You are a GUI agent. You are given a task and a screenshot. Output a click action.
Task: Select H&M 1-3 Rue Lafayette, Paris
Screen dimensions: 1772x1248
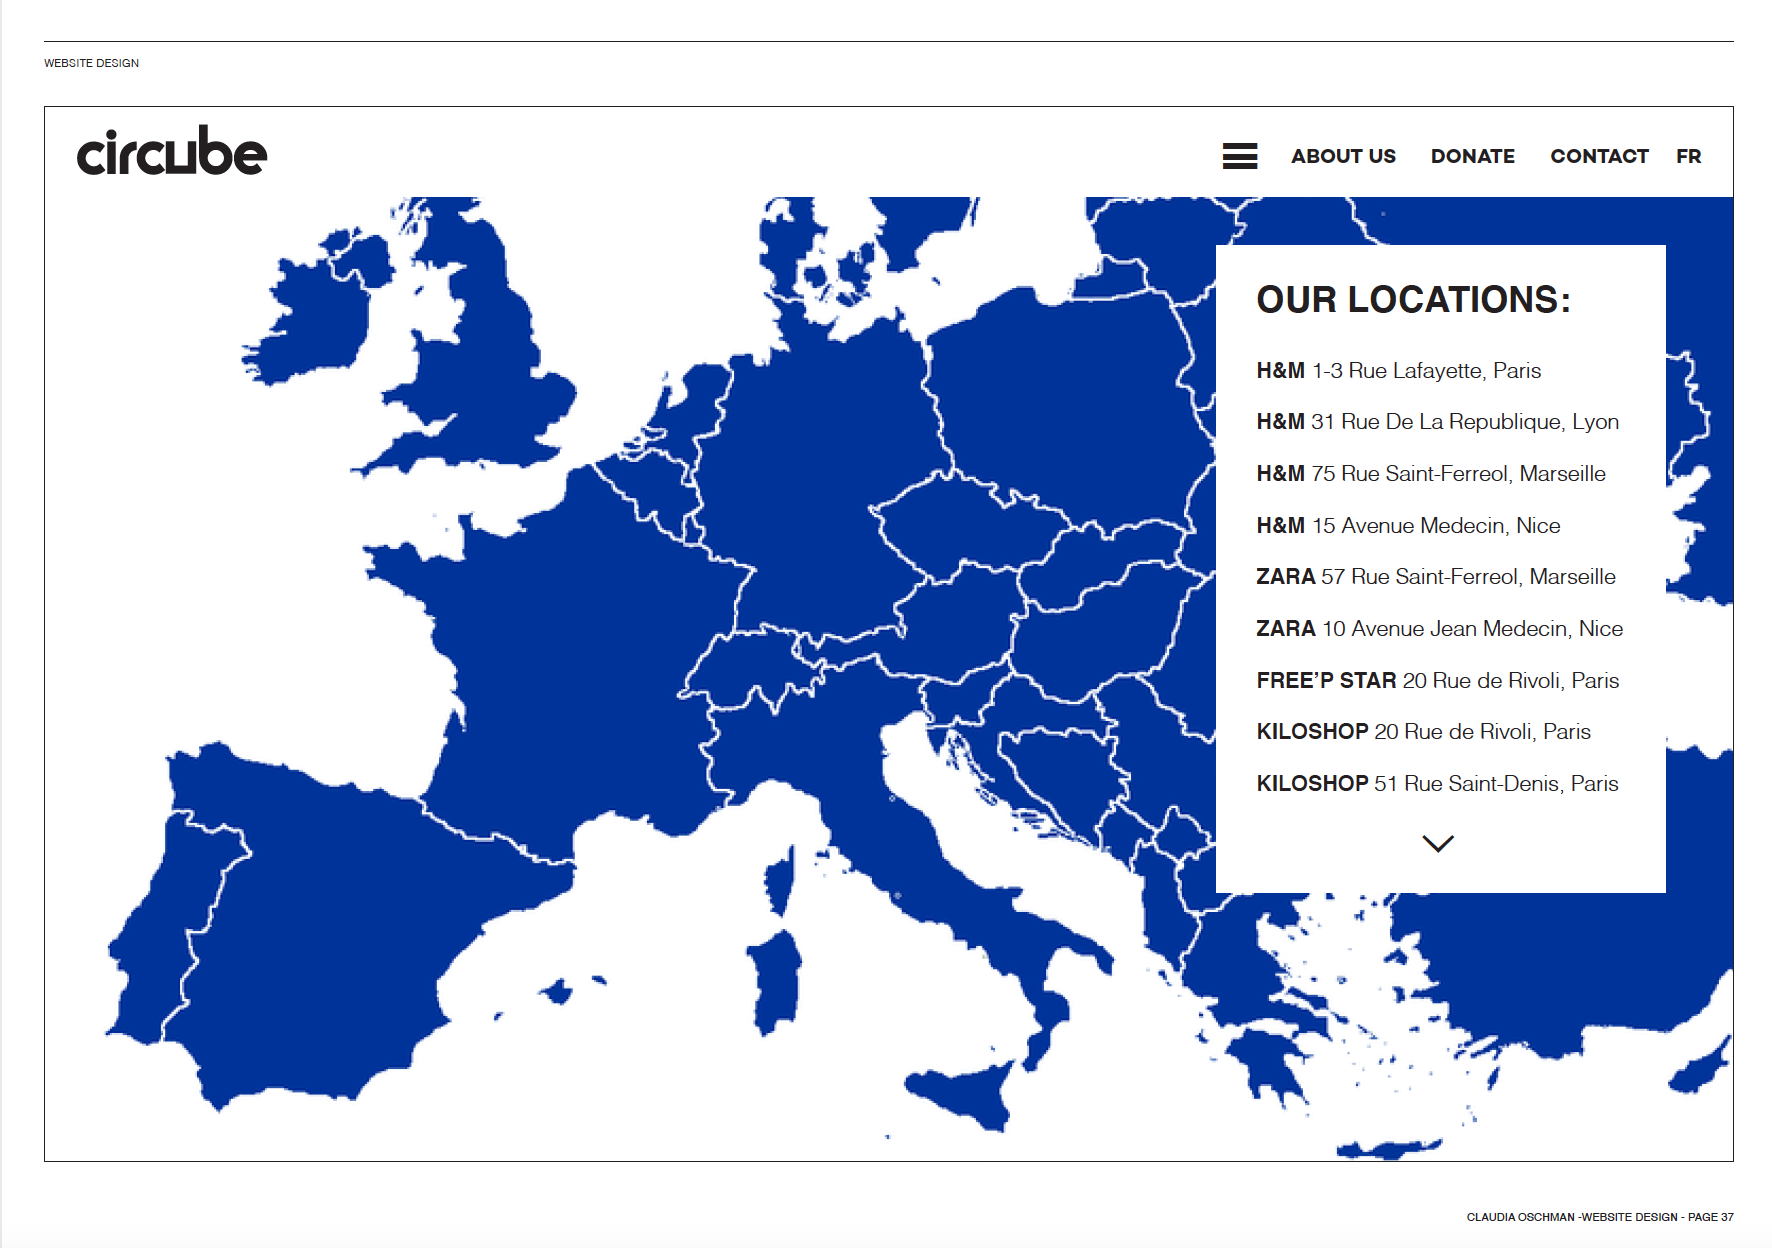1399,371
